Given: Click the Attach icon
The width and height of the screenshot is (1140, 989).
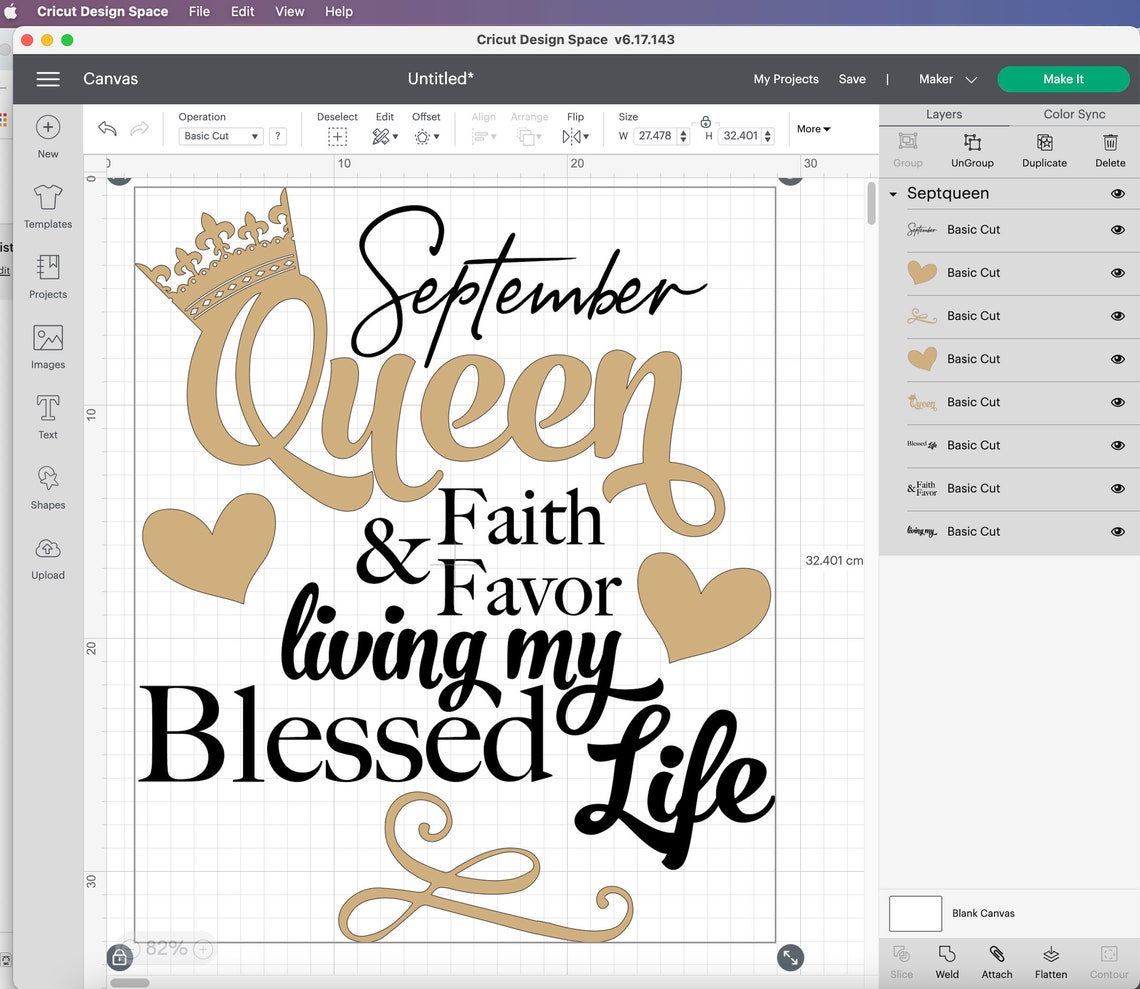Looking at the screenshot, I should 996,961.
